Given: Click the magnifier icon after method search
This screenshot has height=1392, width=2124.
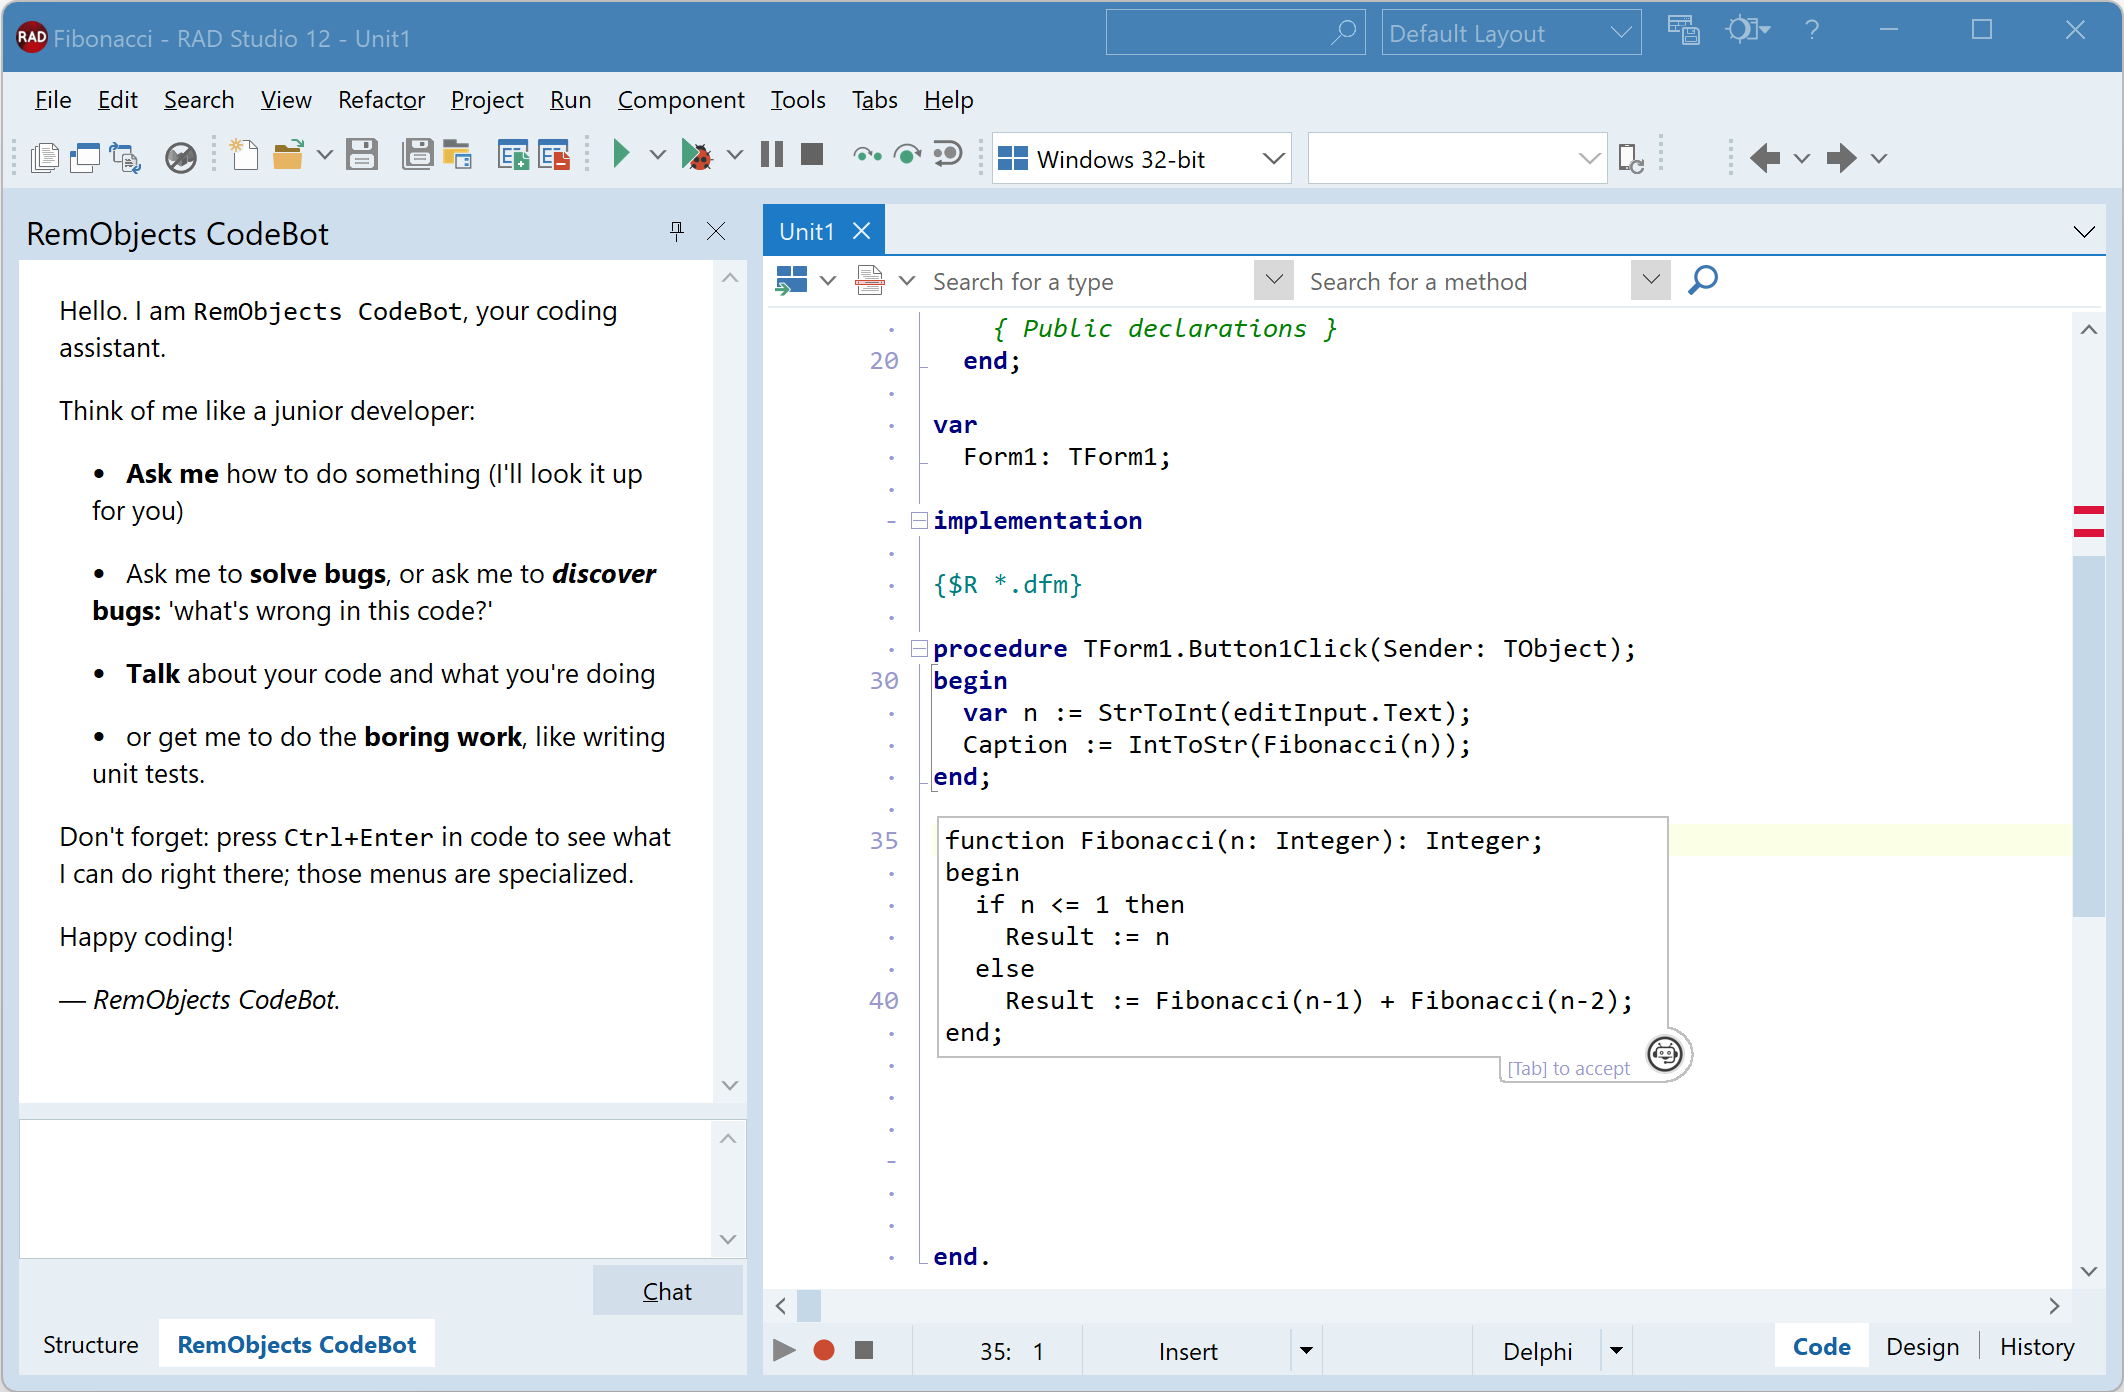Looking at the screenshot, I should point(1702,280).
